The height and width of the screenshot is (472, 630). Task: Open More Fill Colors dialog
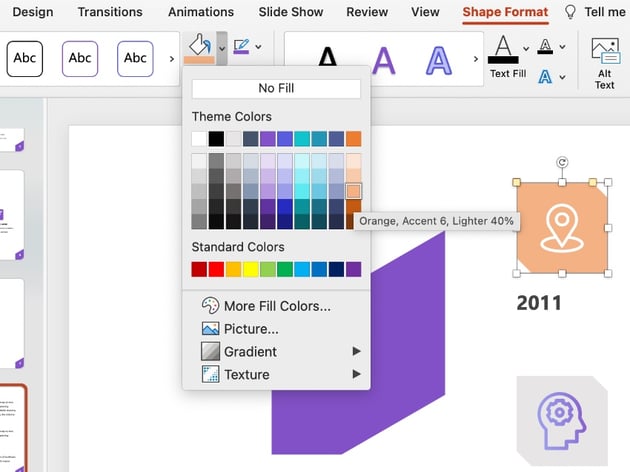coord(276,306)
